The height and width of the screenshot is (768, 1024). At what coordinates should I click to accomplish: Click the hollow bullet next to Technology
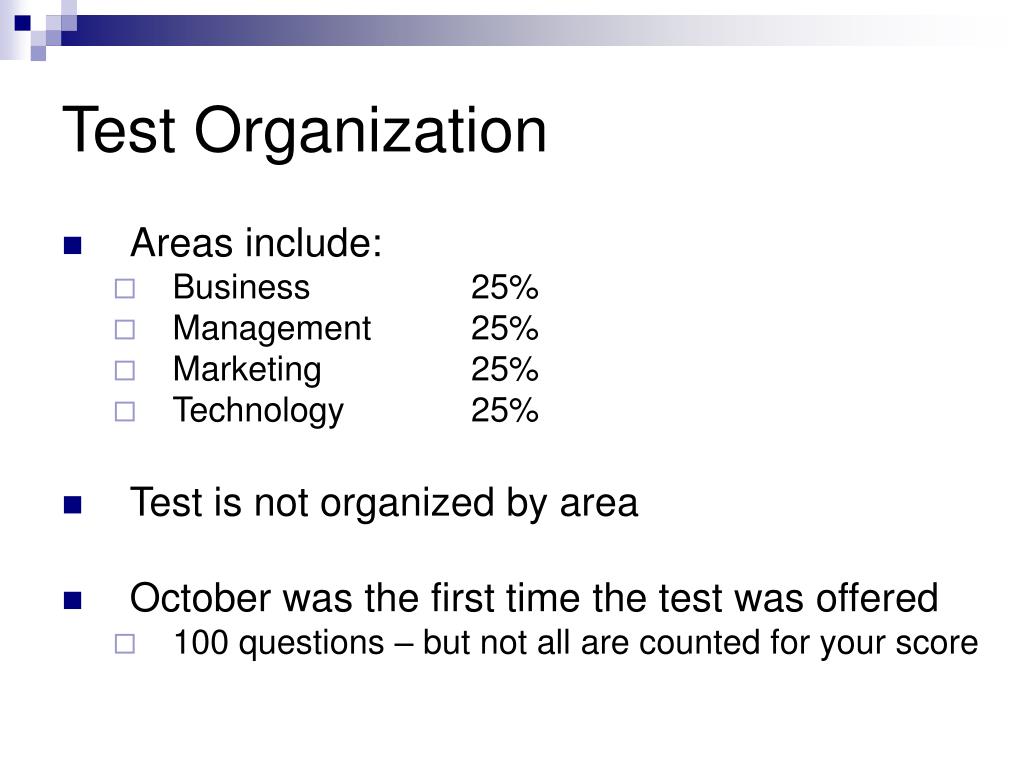pos(125,412)
